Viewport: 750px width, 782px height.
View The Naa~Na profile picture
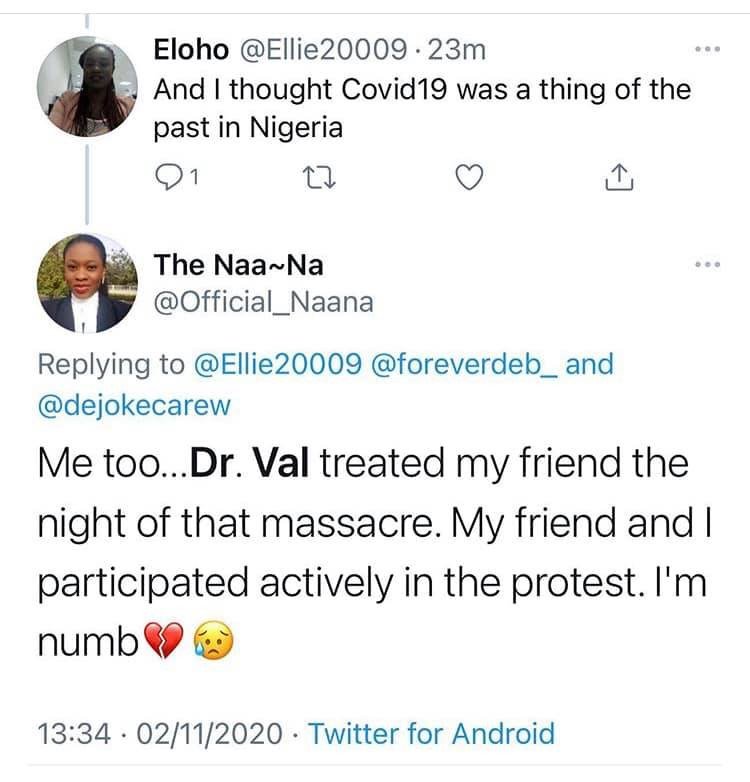click(87, 283)
